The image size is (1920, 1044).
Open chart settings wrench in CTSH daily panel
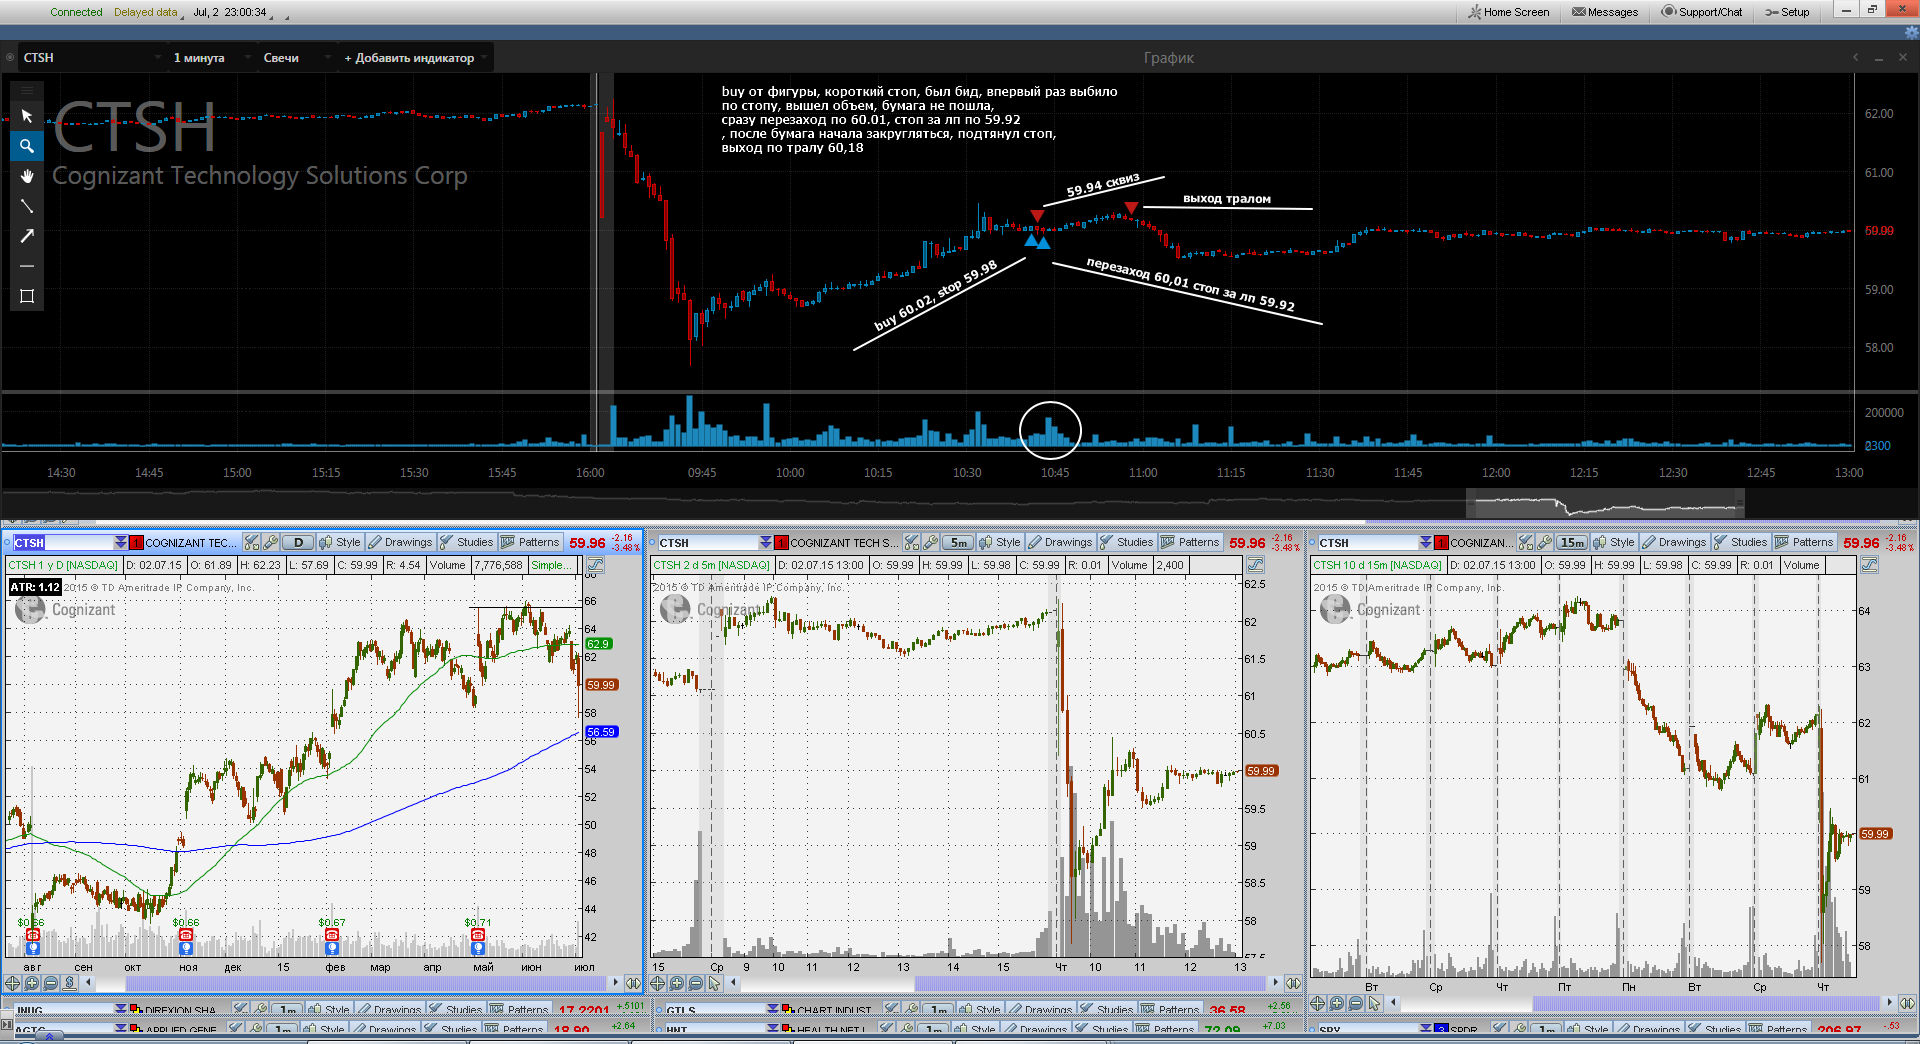point(270,542)
